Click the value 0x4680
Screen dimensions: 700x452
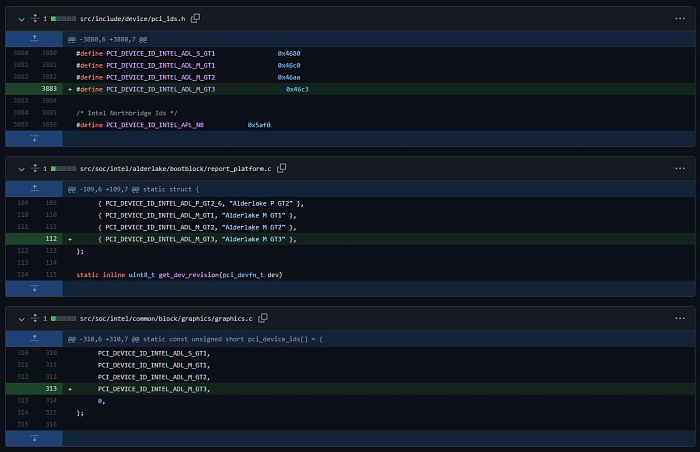(289, 54)
